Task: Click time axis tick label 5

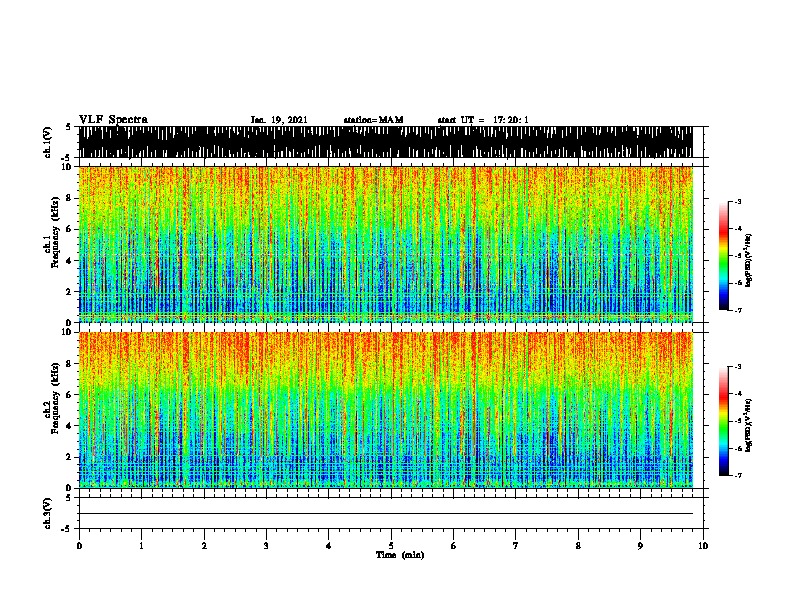Action: coord(391,546)
